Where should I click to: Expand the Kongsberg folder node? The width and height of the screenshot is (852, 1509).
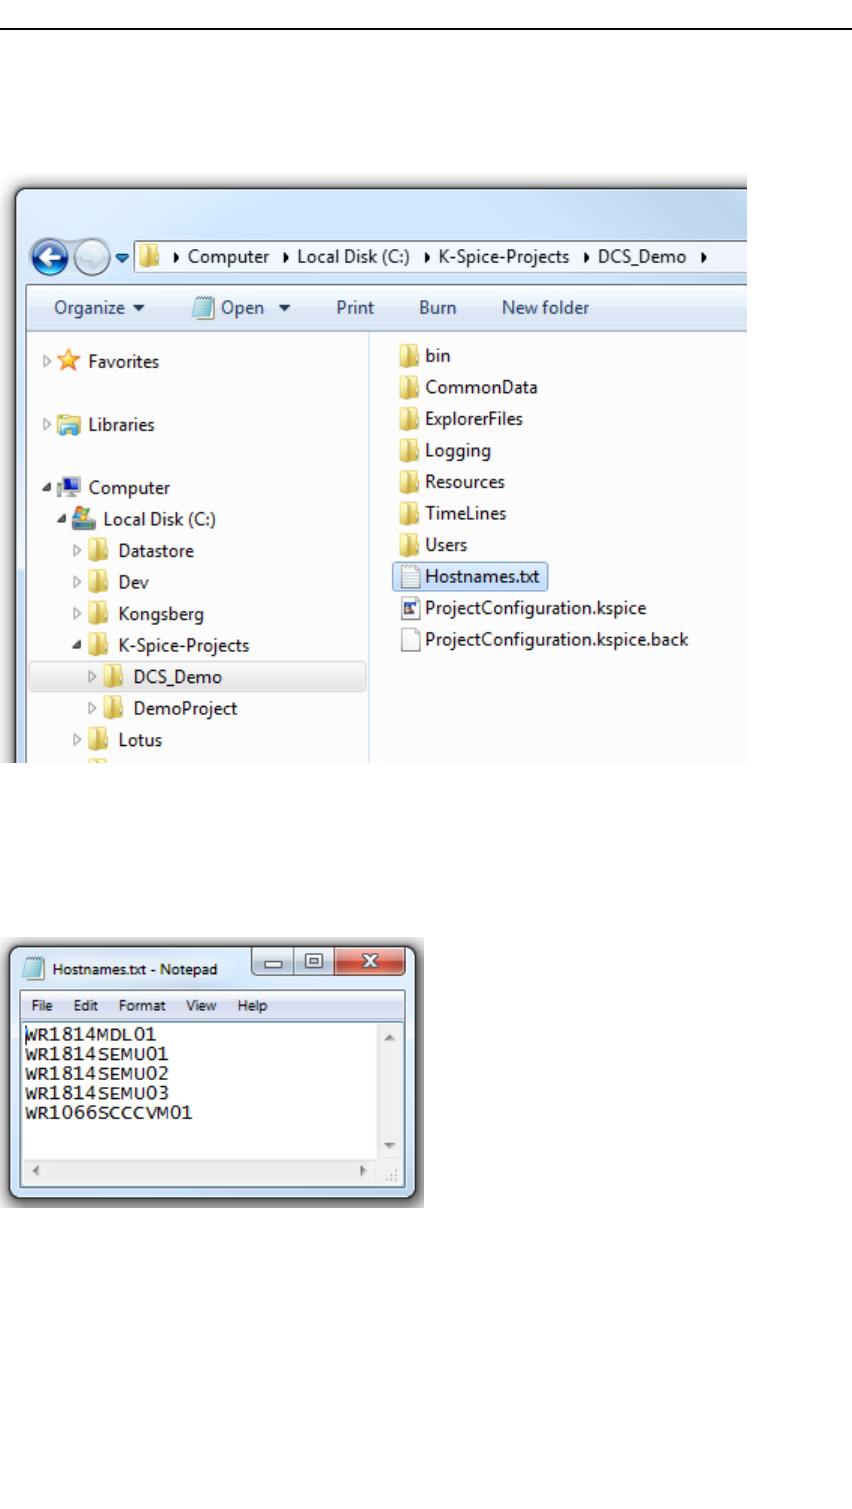[77, 613]
